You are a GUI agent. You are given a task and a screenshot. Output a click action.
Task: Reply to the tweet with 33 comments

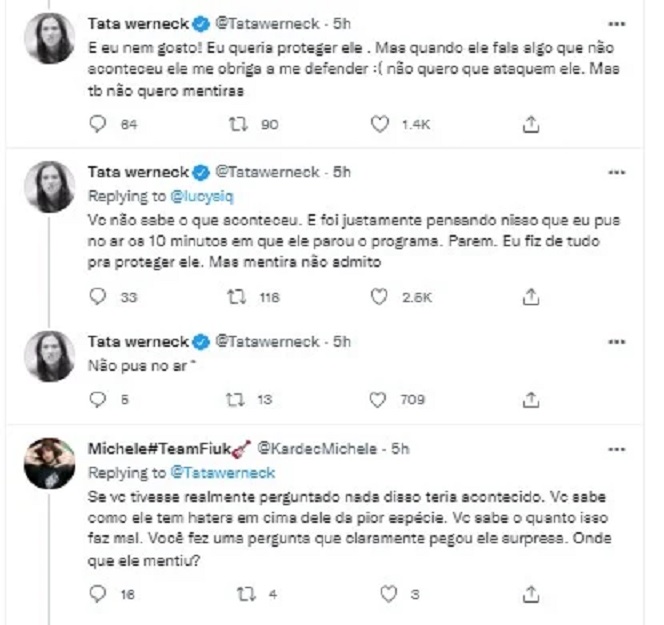[x=97, y=297]
